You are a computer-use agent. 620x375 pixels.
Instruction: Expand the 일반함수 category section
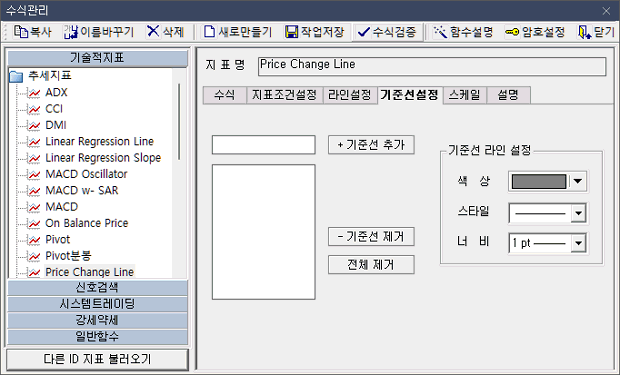(97, 336)
